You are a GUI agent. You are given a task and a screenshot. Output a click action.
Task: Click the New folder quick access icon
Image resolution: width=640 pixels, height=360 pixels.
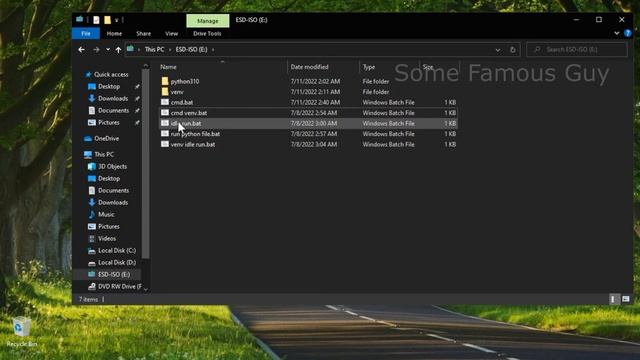pyautogui.click(x=107, y=20)
